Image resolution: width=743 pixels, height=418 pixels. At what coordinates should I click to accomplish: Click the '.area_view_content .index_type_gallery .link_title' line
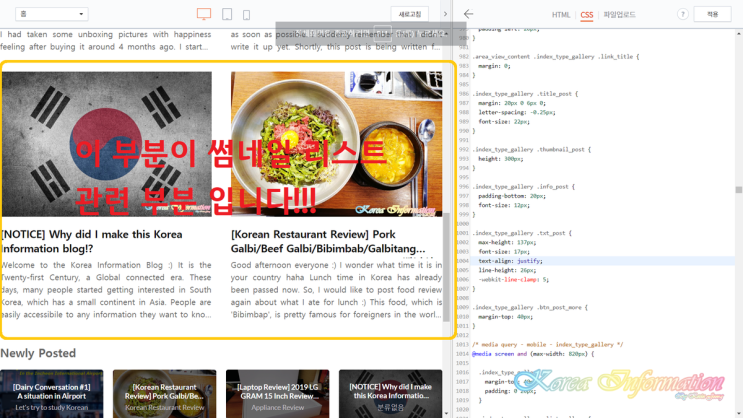pyautogui.click(x=555, y=57)
